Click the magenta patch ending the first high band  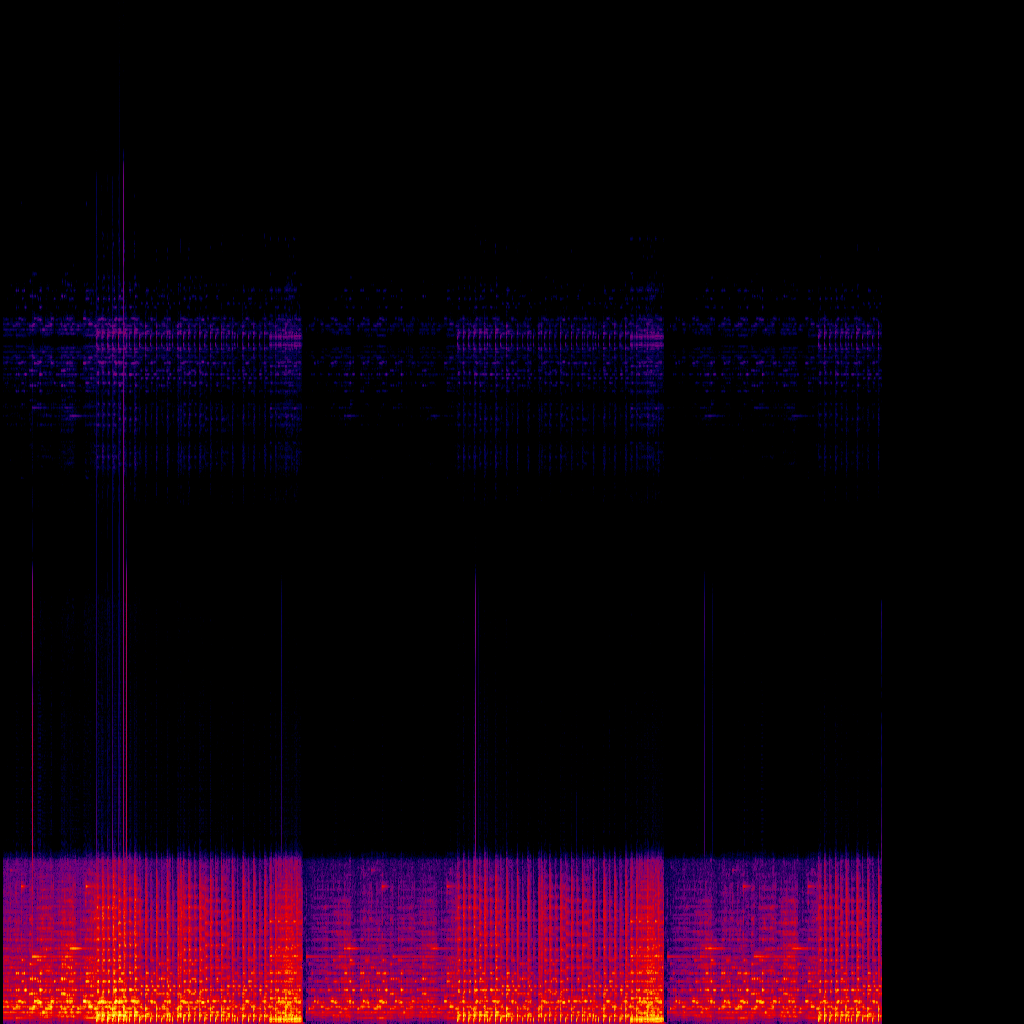pyautogui.click(x=288, y=338)
